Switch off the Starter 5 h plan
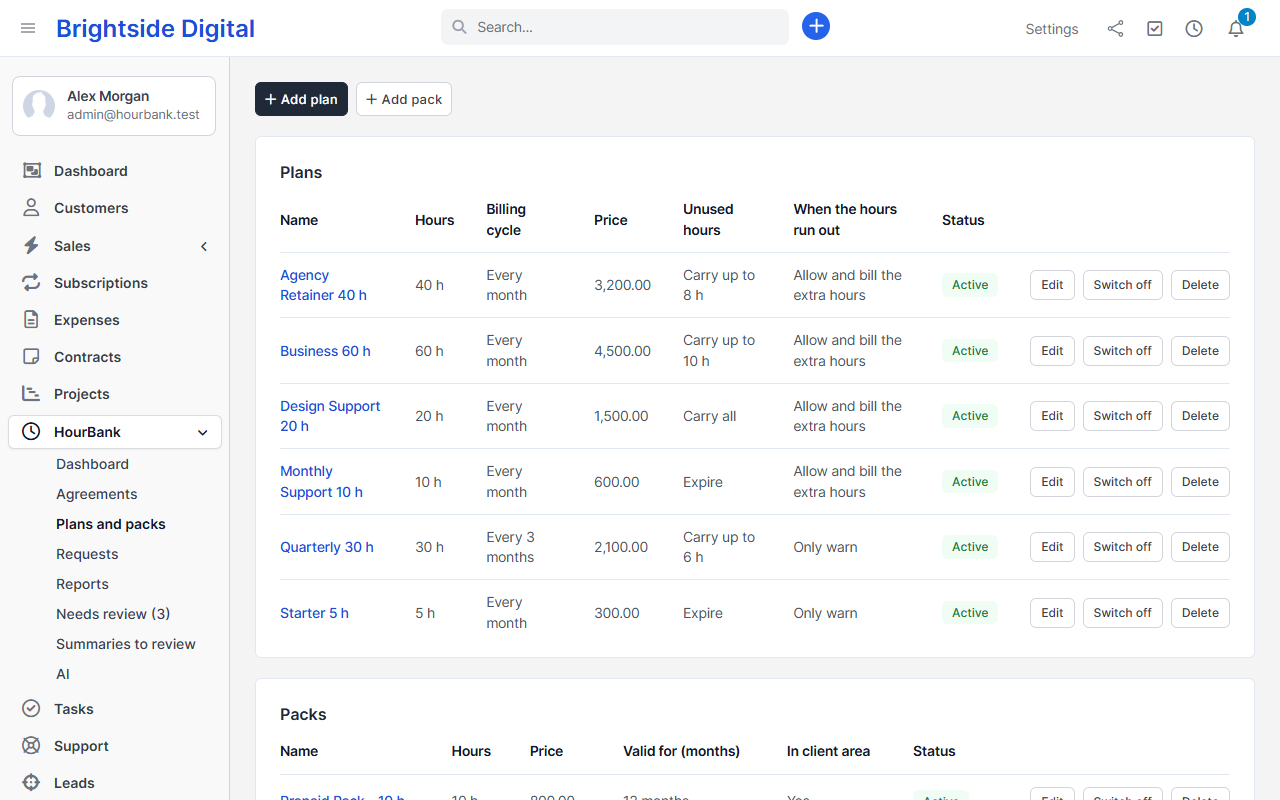1280x800 pixels. [1123, 613]
